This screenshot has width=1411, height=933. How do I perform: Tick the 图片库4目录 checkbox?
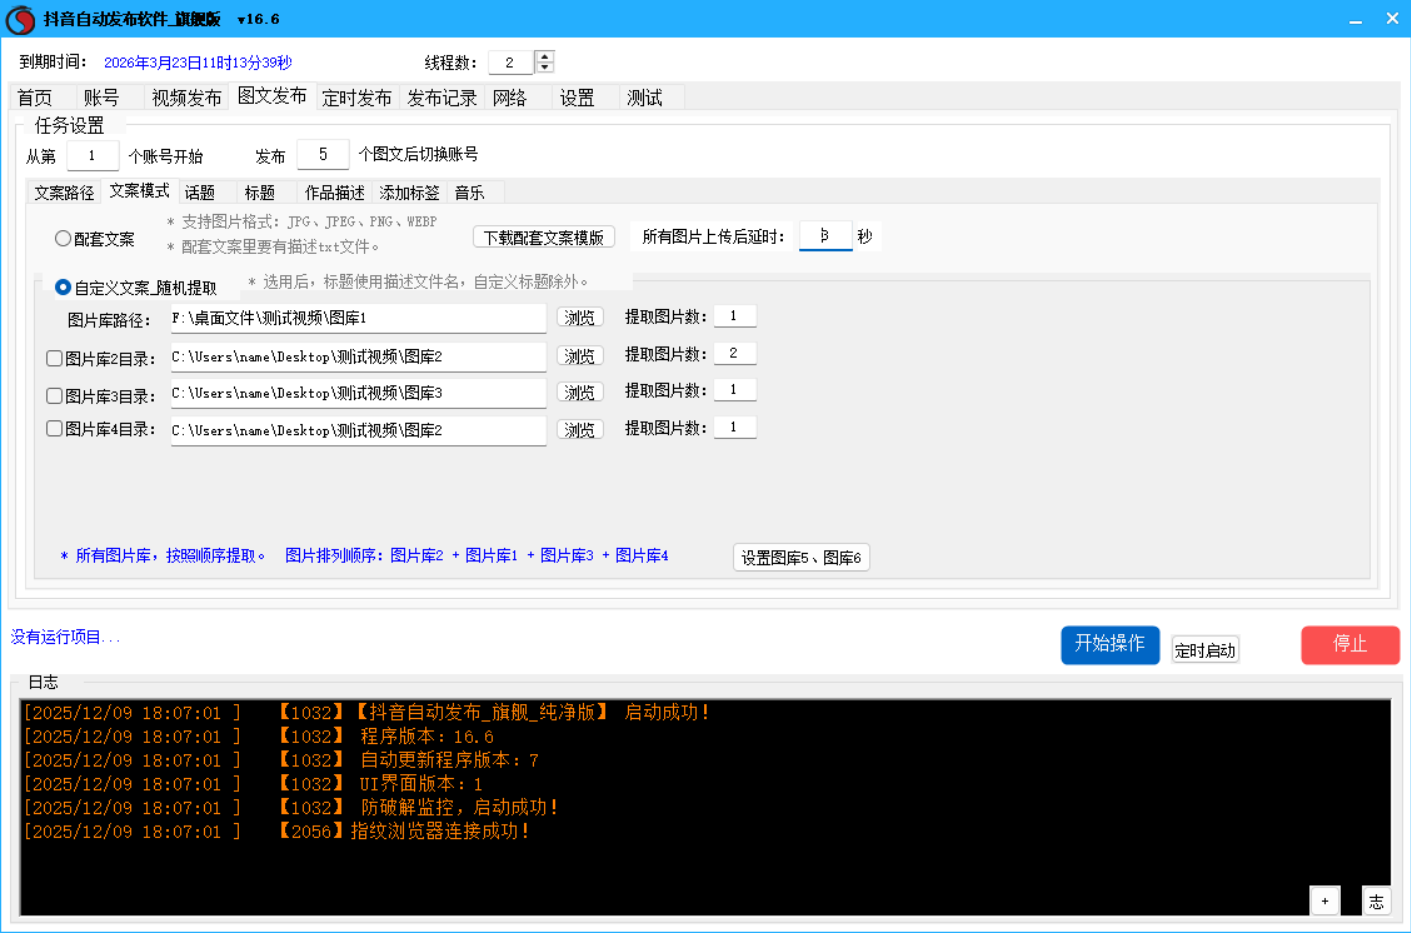(55, 429)
